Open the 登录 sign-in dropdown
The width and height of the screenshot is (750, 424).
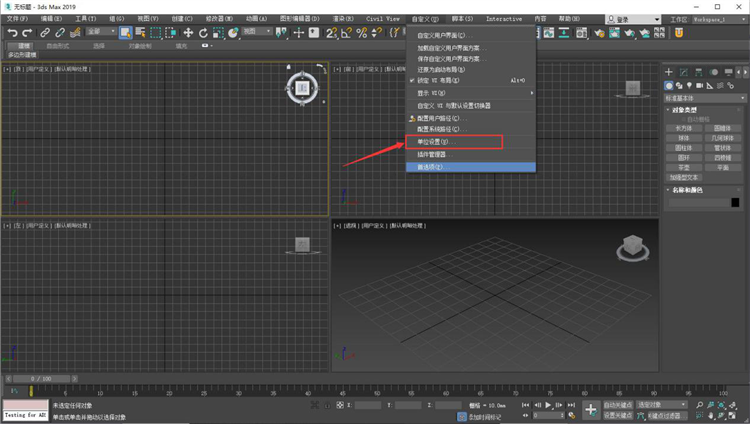click(633, 20)
